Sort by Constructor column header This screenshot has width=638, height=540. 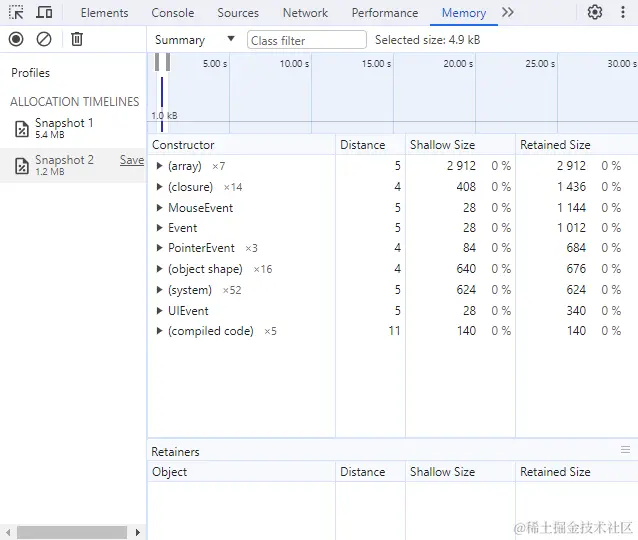click(241, 145)
